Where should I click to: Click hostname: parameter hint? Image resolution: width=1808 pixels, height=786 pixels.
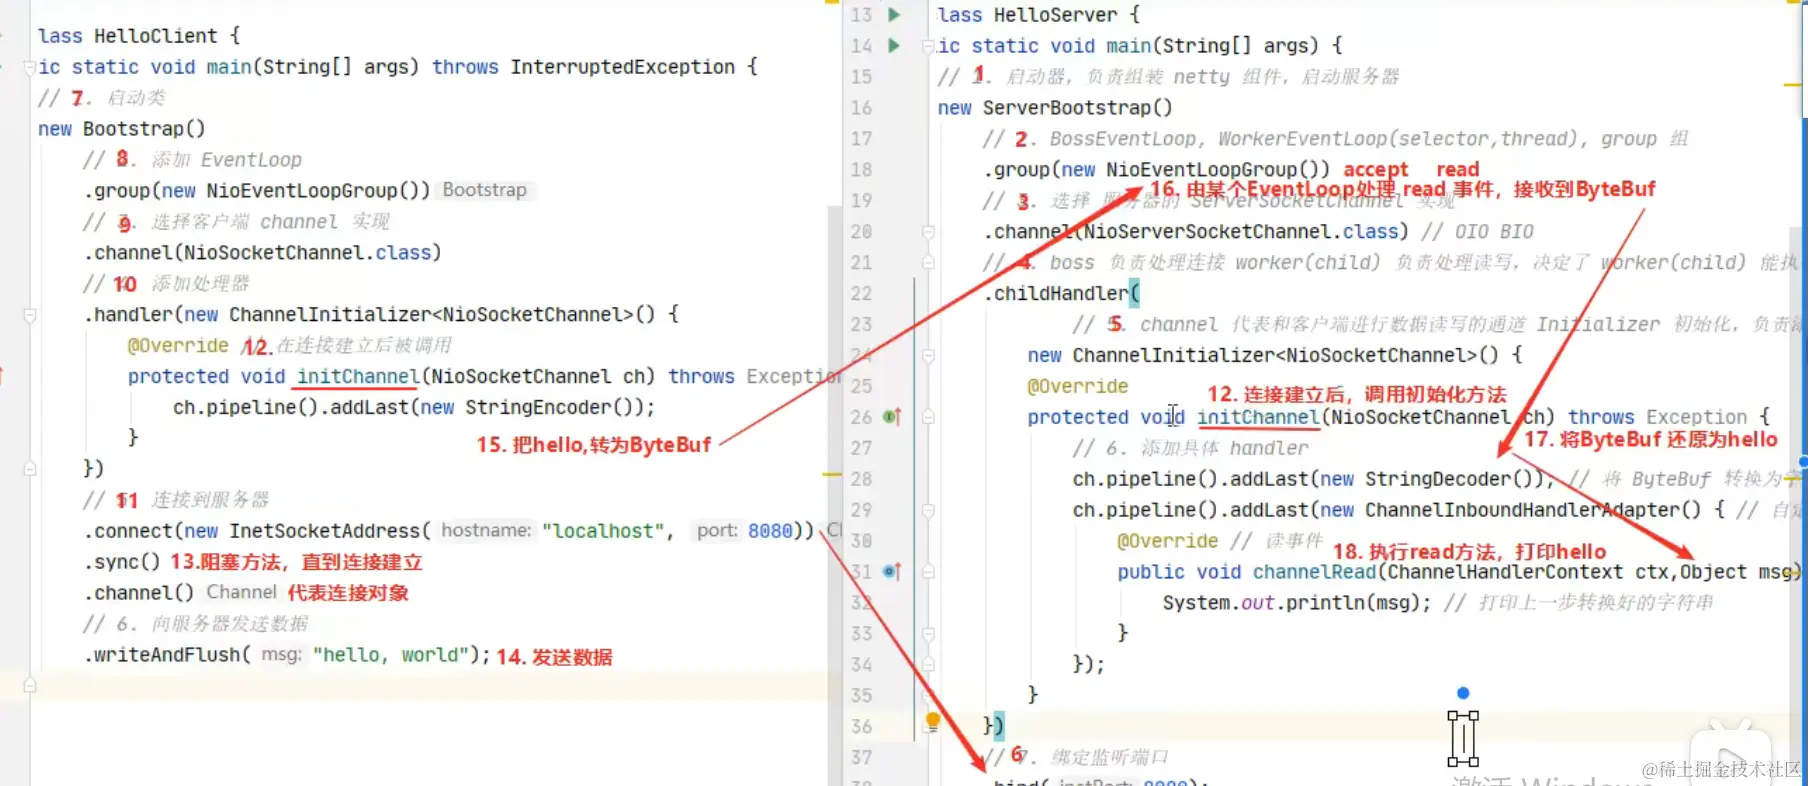click(x=487, y=531)
